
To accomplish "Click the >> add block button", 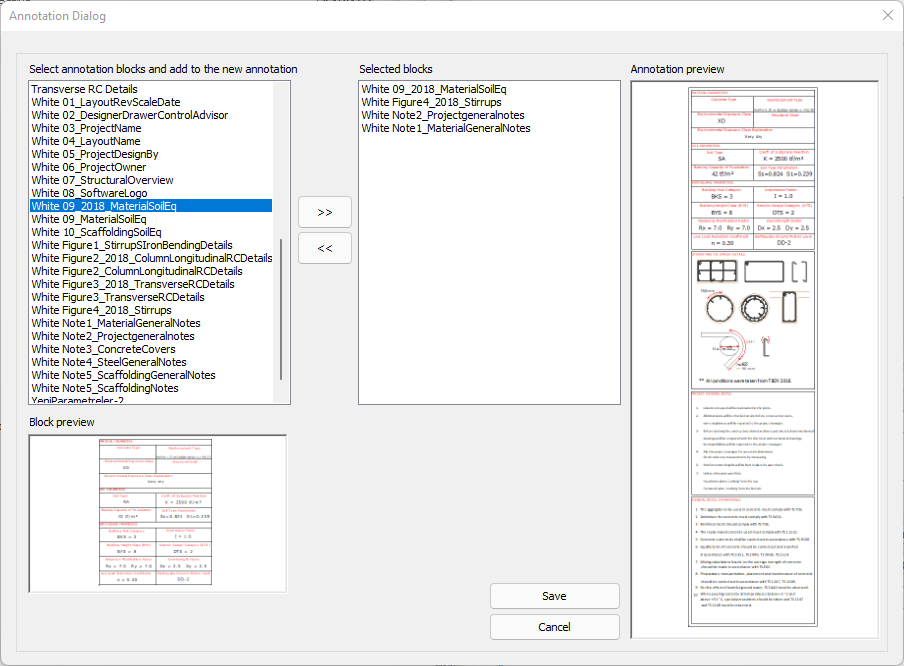I will 325,213.
